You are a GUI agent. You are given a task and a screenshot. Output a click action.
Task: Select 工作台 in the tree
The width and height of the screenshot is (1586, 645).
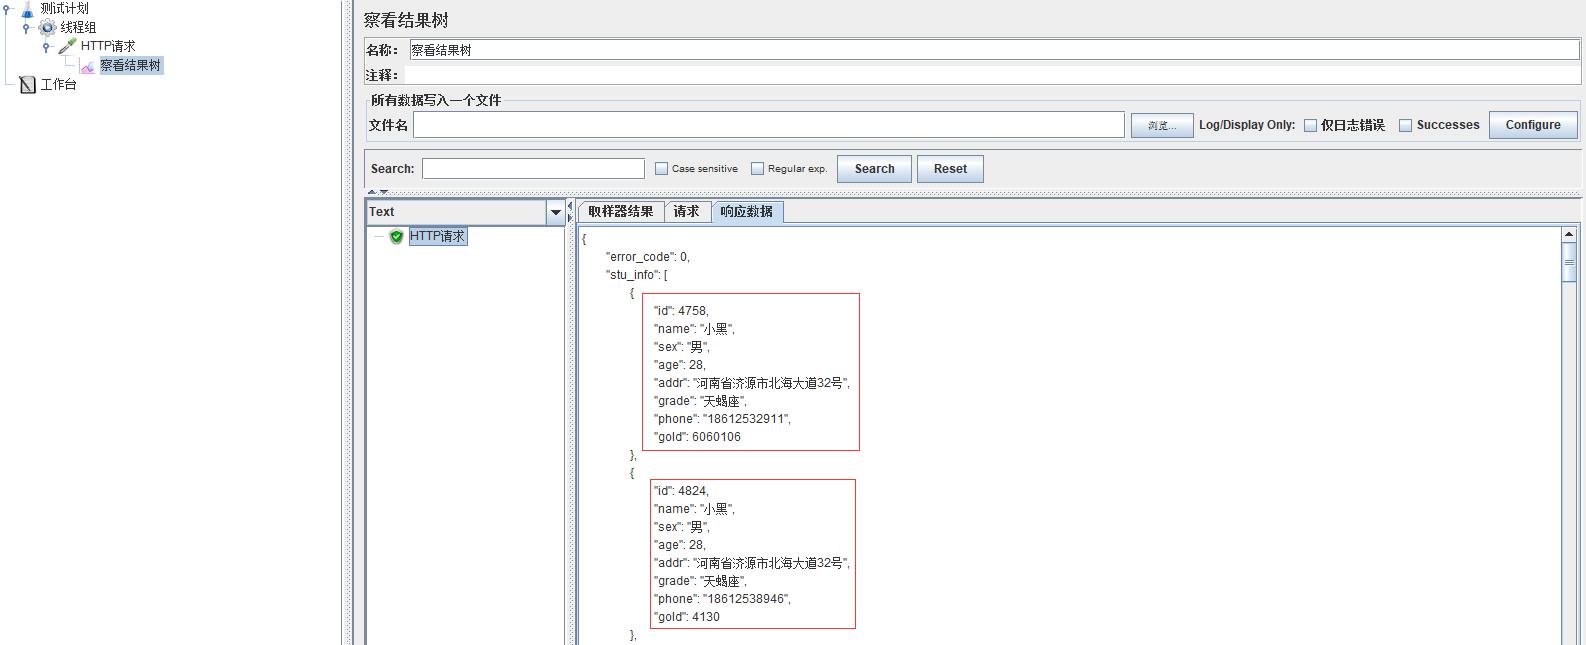(58, 85)
